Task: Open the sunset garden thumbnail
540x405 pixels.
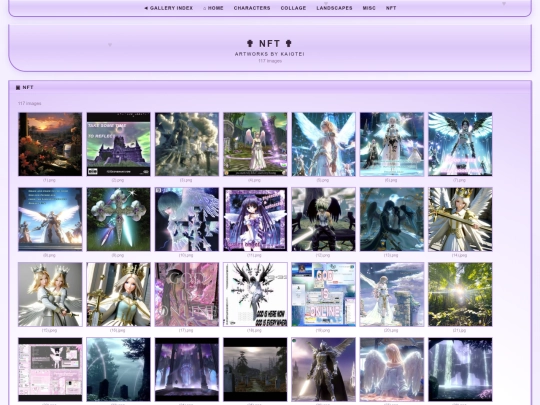Action: coord(50,144)
